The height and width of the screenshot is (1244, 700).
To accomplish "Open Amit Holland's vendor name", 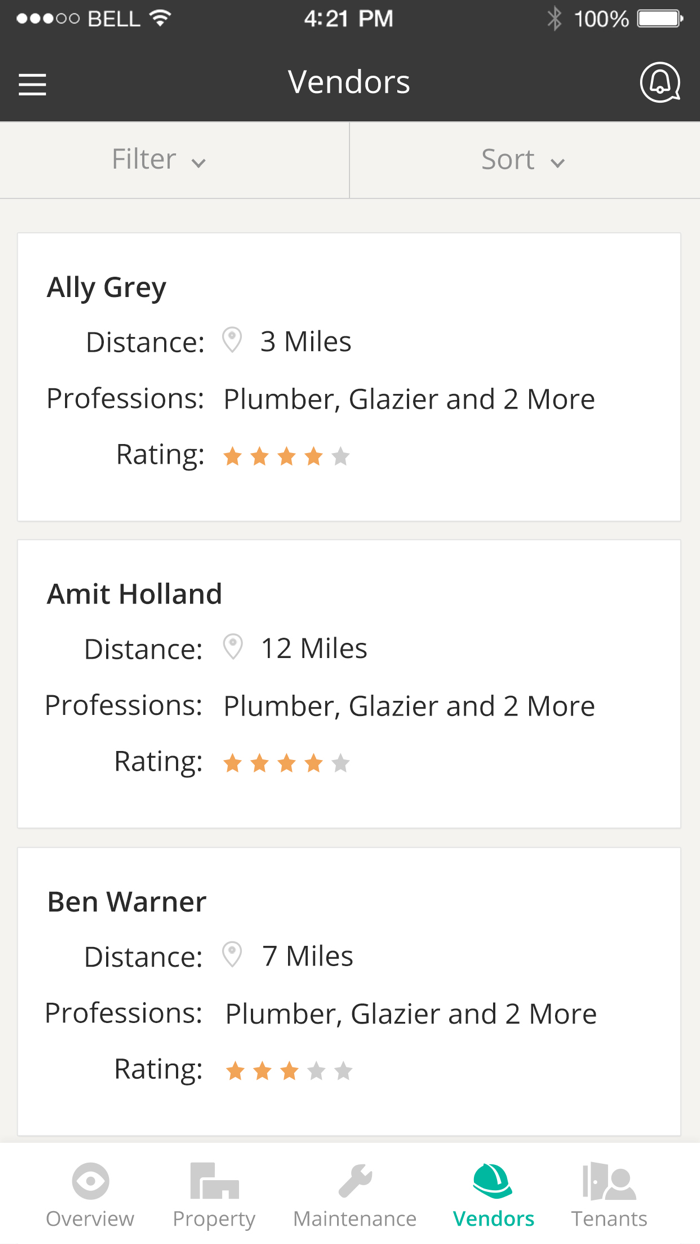I will [135, 594].
